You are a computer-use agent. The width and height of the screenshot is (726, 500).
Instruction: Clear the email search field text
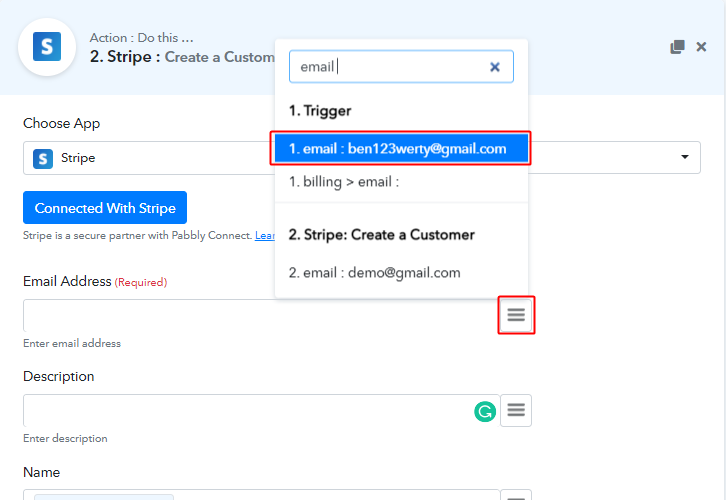pos(494,67)
